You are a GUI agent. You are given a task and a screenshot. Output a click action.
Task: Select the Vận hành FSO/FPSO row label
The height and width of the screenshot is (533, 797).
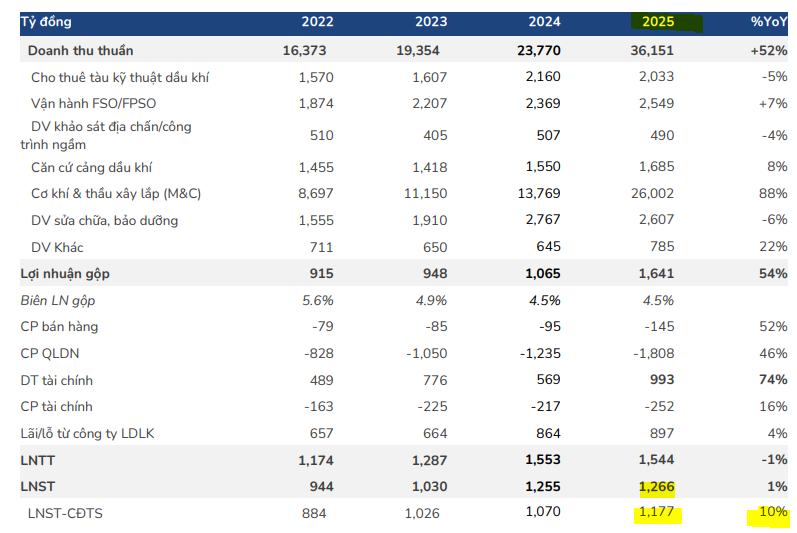[x=93, y=102]
